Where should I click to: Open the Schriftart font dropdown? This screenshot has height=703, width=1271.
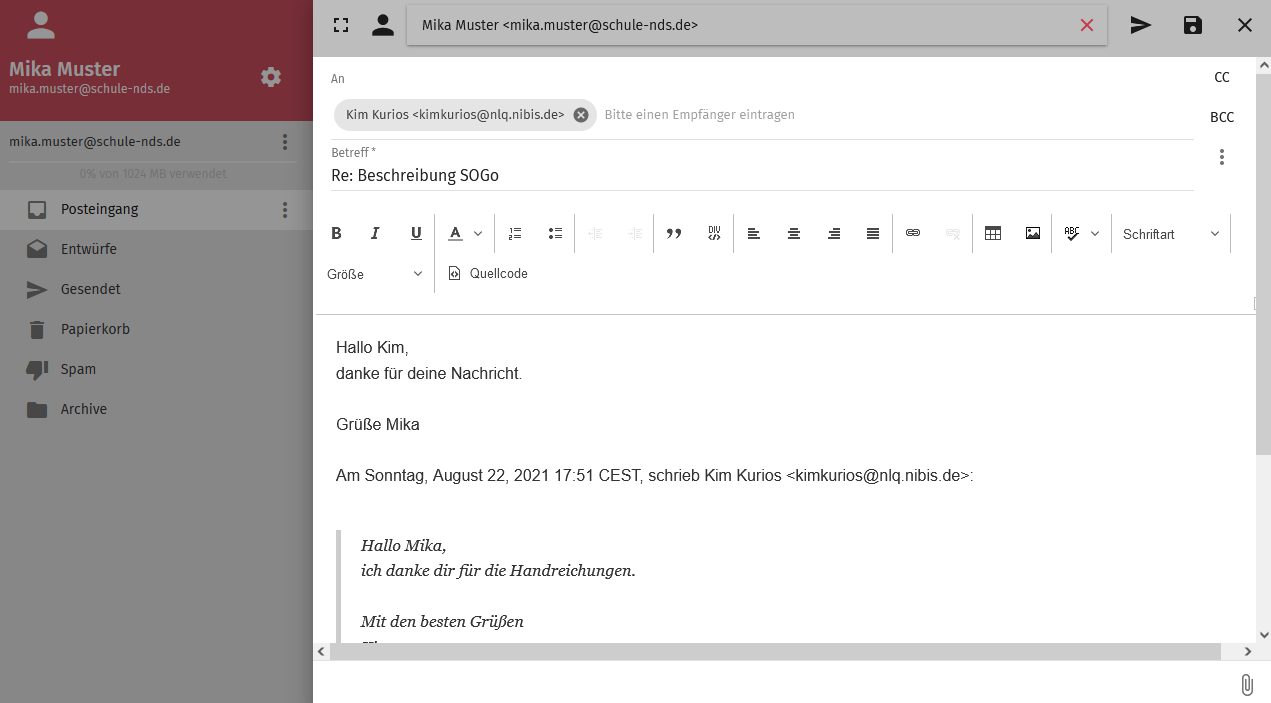point(1171,233)
